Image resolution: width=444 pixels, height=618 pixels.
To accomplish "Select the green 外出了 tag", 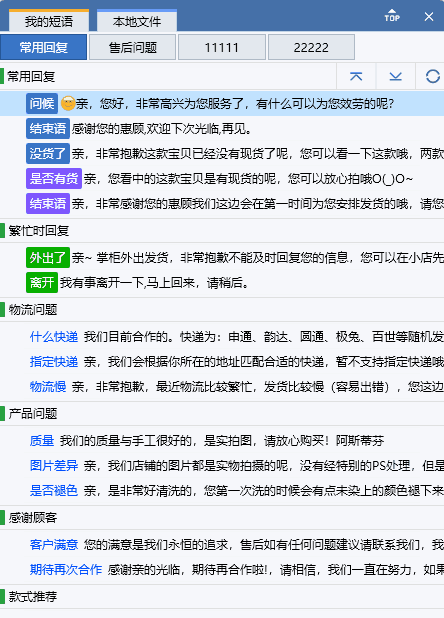I will pos(48,258).
